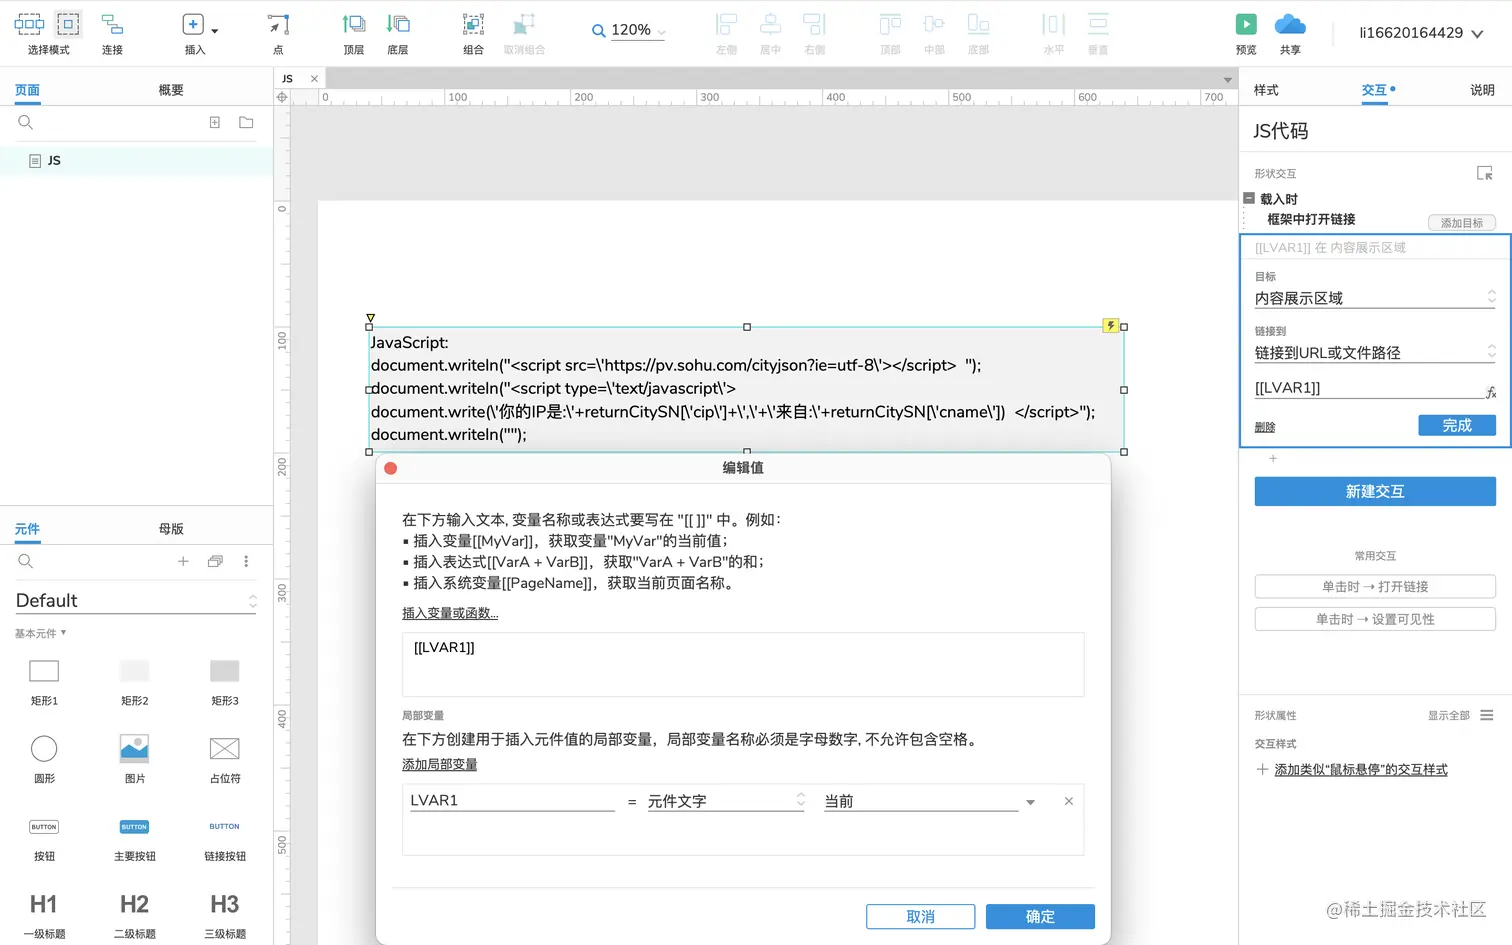
Task: Add a widget library with plus icon
Action: pos(183,561)
